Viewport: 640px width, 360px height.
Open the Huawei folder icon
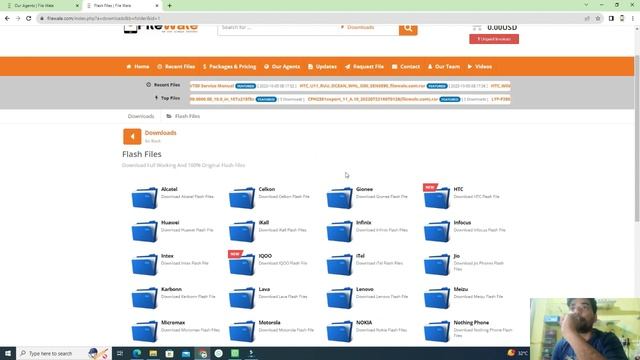point(144,231)
